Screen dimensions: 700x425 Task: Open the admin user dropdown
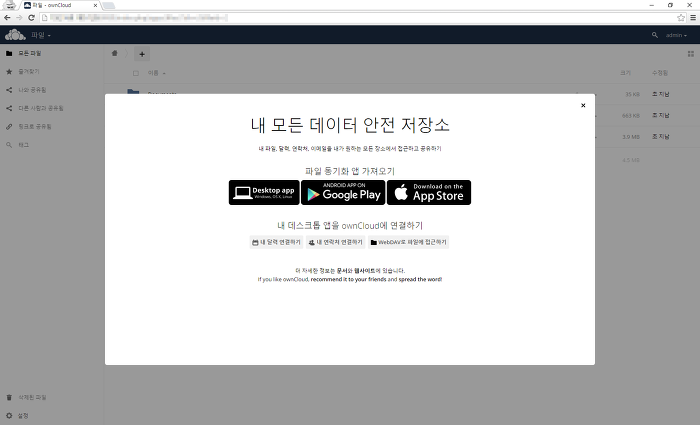pyautogui.click(x=676, y=35)
